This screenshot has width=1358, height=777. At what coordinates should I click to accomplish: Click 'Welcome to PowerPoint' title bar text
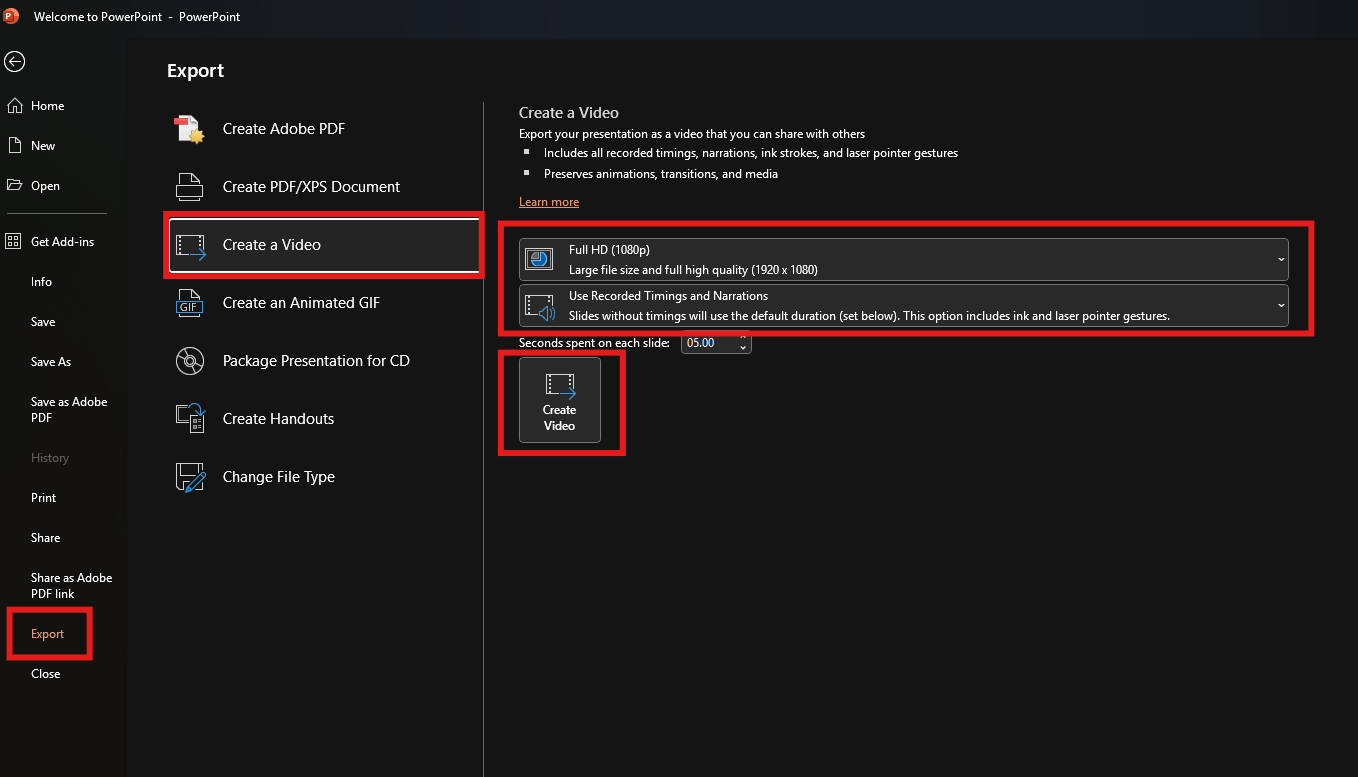96,17
